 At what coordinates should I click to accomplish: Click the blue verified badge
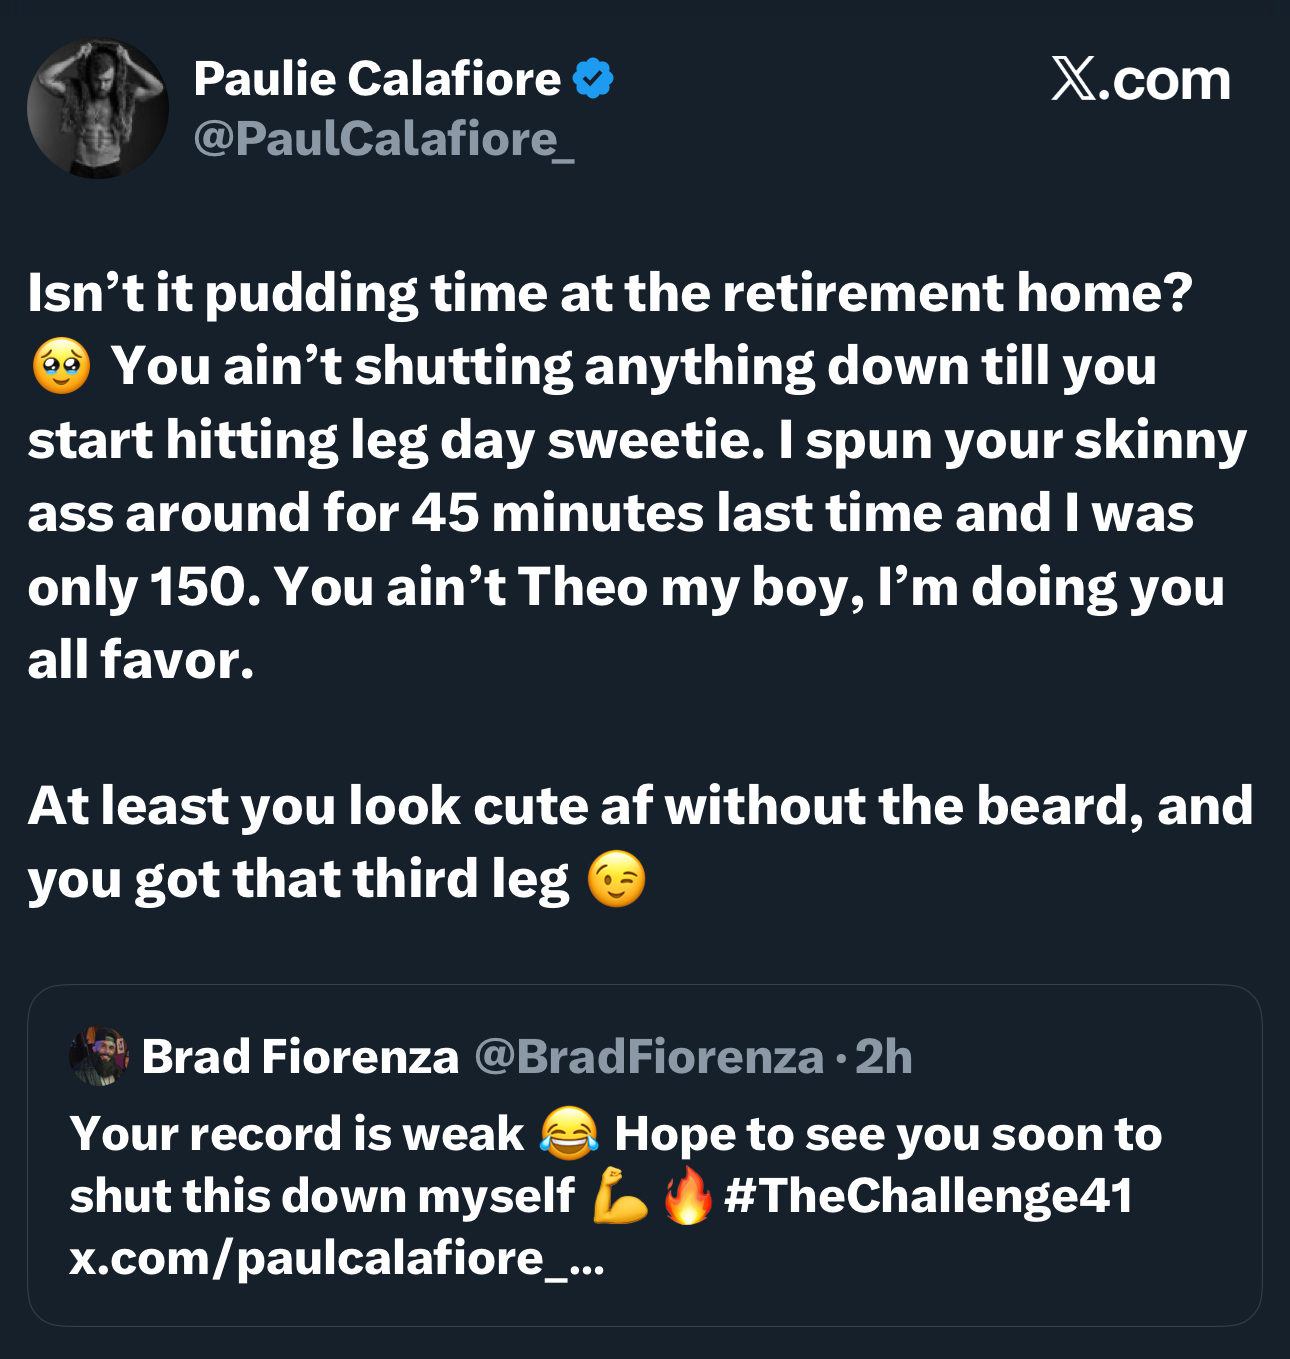tap(593, 78)
